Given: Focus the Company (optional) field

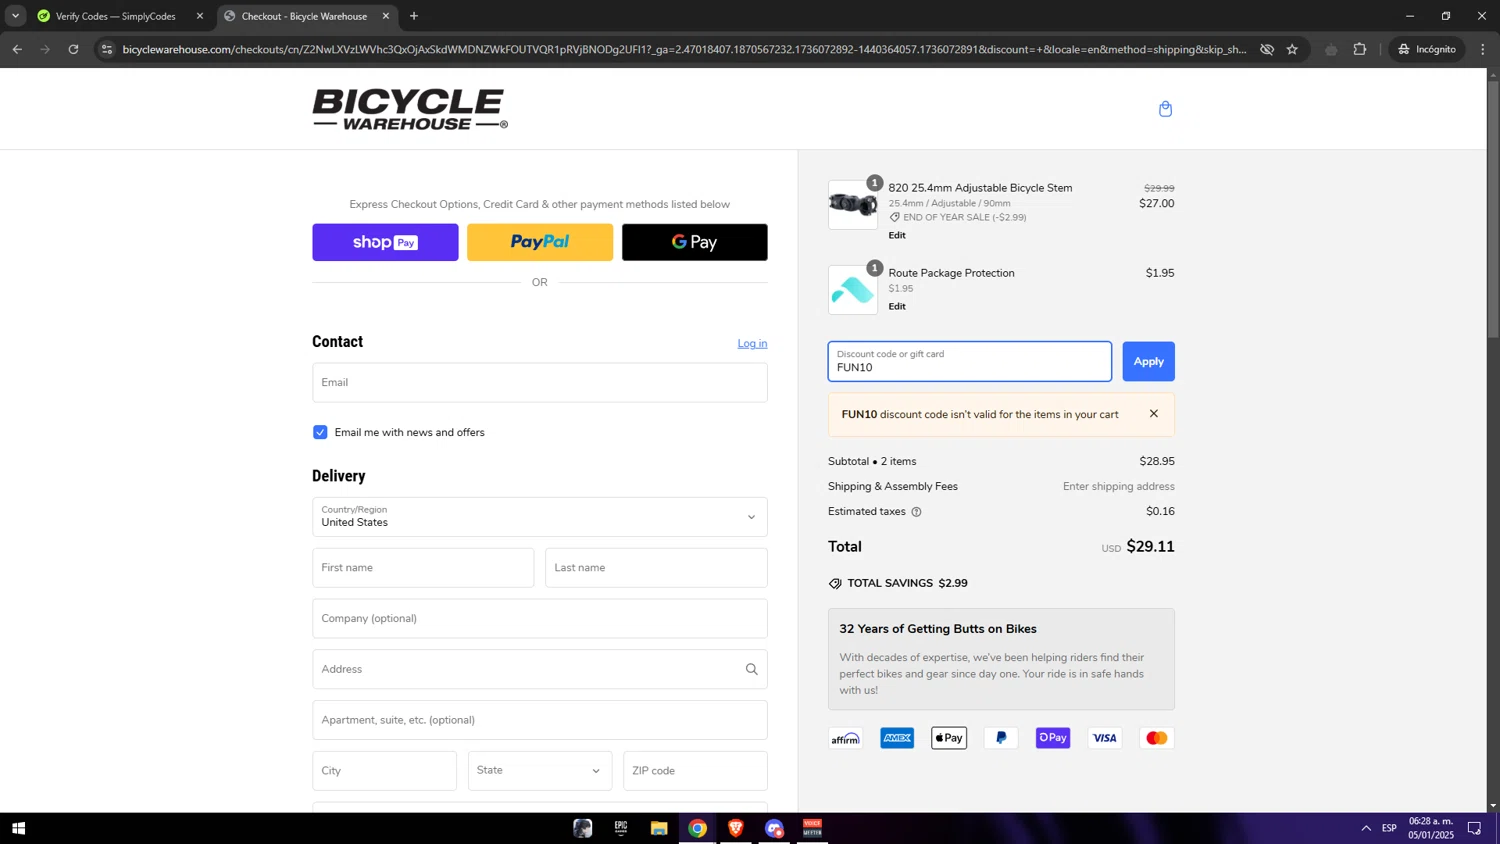Looking at the screenshot, I should pos(540,619).
